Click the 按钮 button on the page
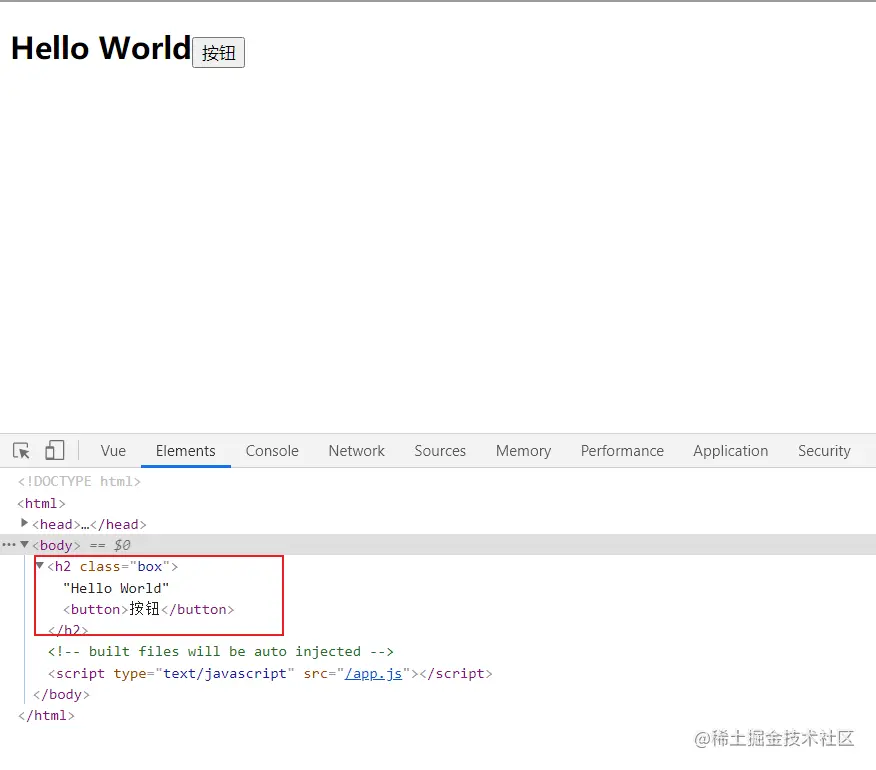 tap(218, 53)
